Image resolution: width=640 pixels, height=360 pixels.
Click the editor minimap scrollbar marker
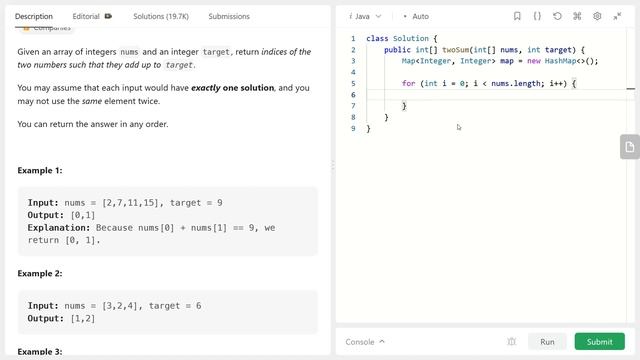pyautogui.click(x=631, y=89)
